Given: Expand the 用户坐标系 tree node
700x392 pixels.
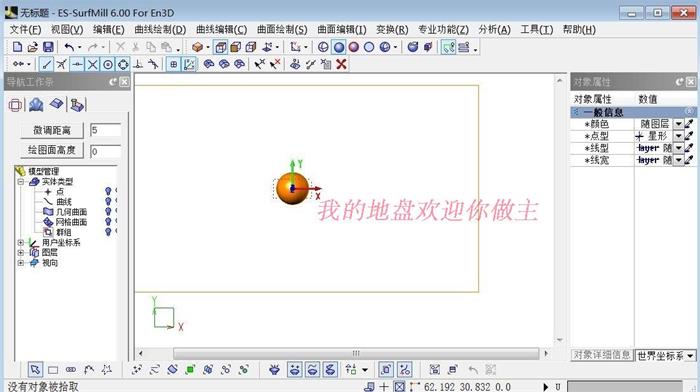Looking at the screenshot, I should coord(21,242).
